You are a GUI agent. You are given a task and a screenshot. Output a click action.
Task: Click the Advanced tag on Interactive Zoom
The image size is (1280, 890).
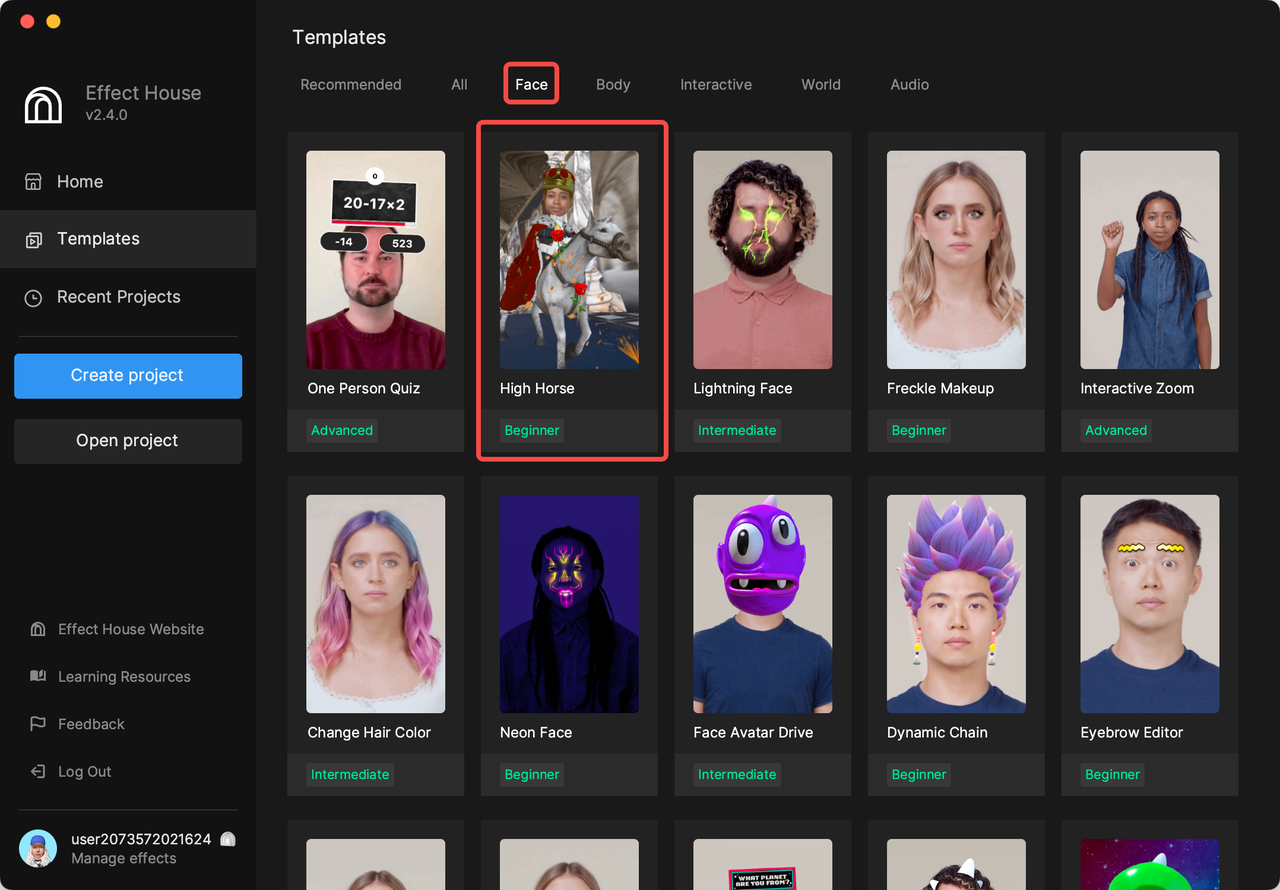1116,431
